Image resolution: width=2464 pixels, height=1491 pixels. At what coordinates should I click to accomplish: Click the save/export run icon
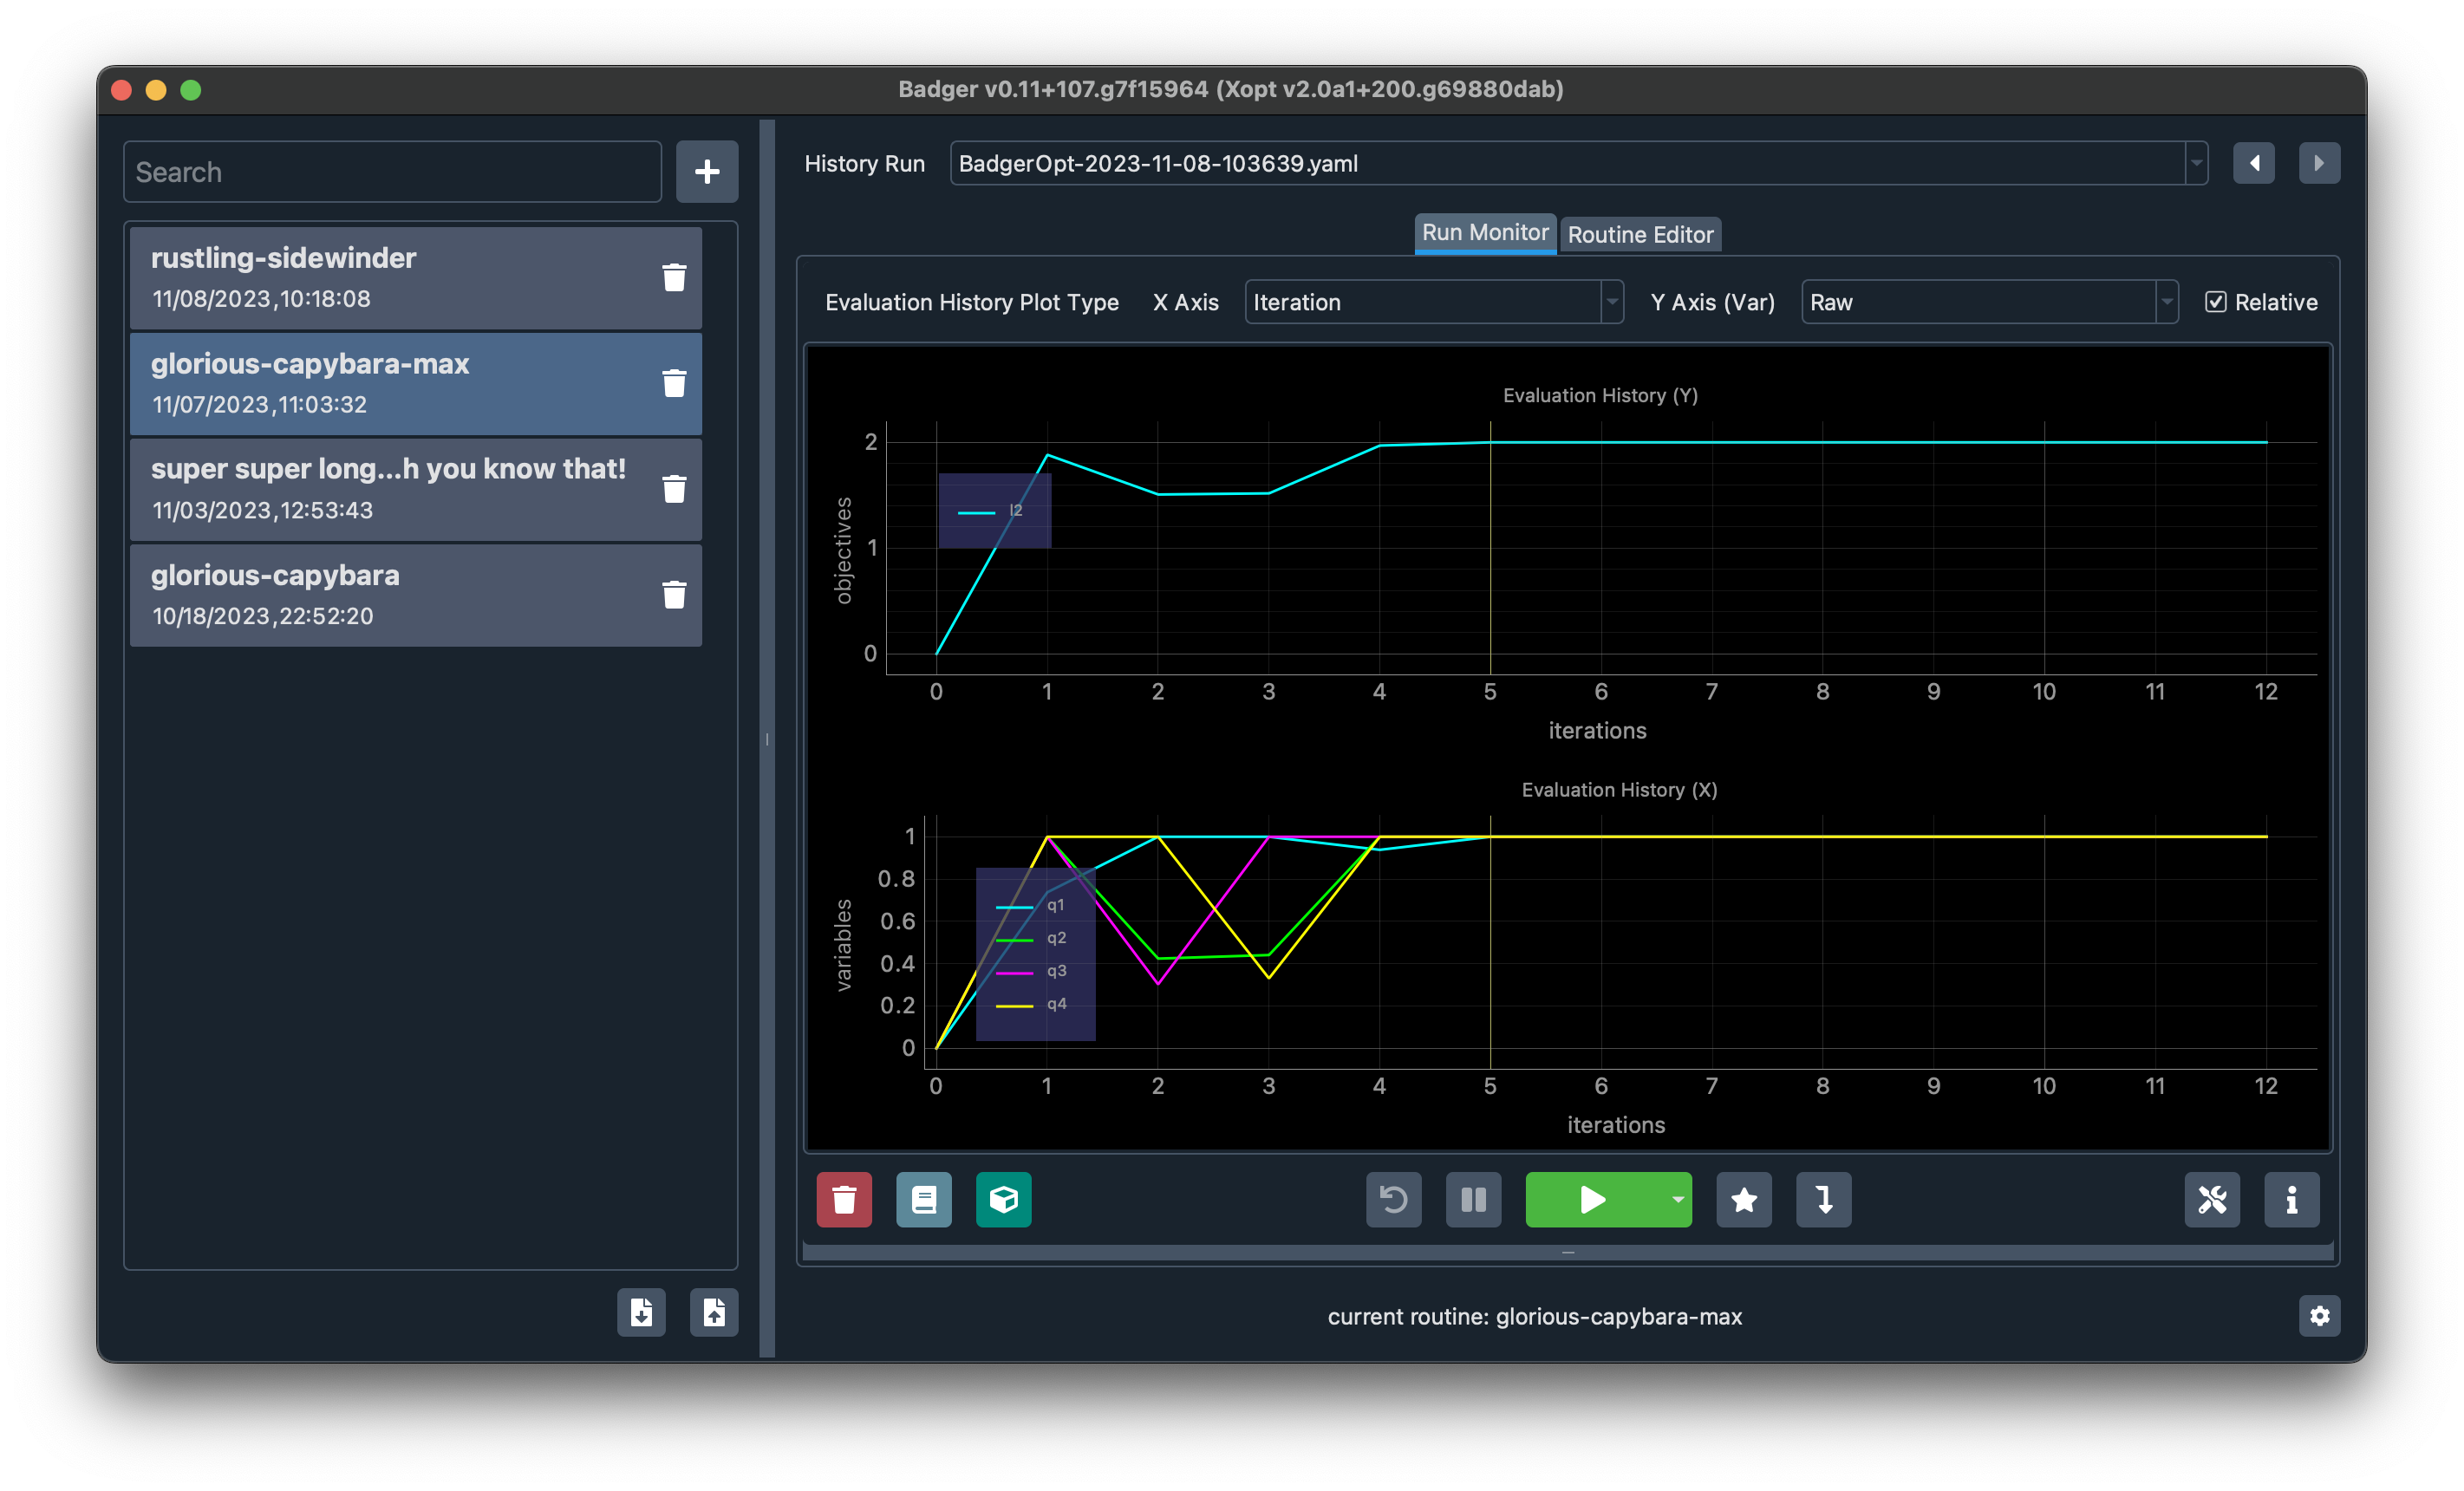click(x=714, y=1313)
